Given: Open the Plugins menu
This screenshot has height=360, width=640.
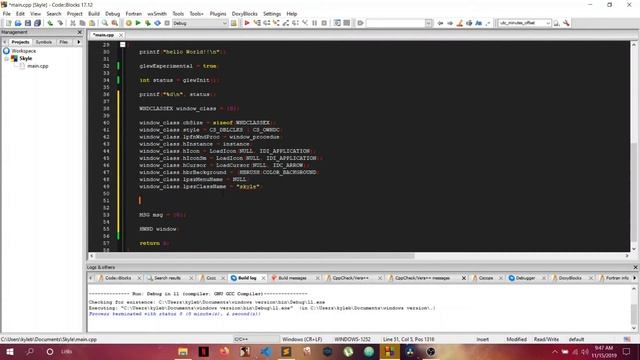Looking at the screenshot, I should point(218,13).
